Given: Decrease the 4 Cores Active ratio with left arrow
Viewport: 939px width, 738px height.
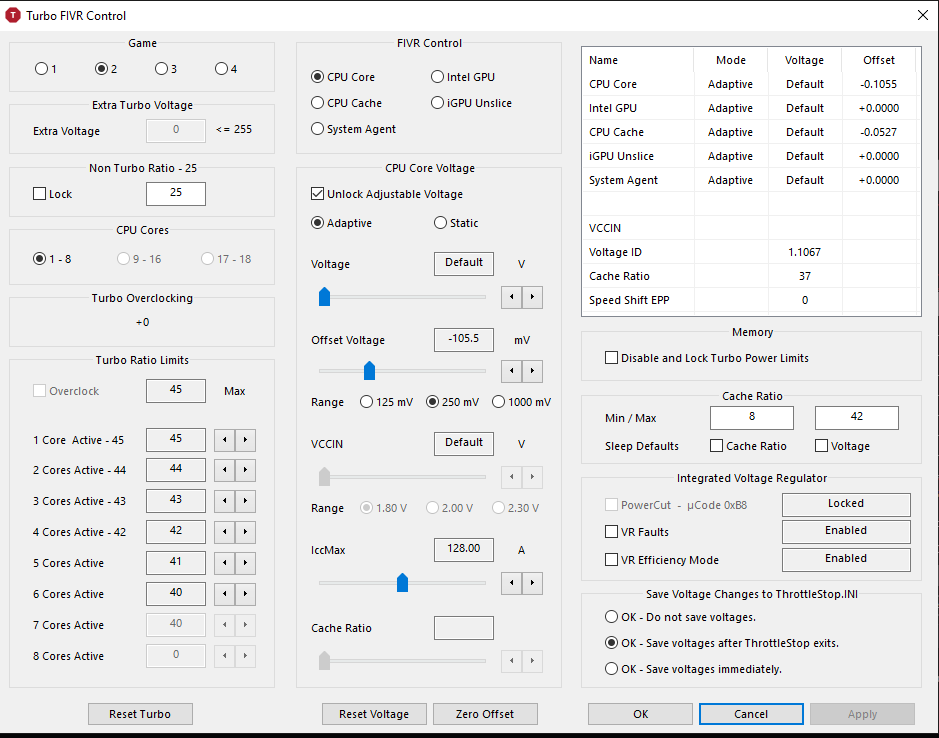Looking at the screenshot, I should [226, 533].
